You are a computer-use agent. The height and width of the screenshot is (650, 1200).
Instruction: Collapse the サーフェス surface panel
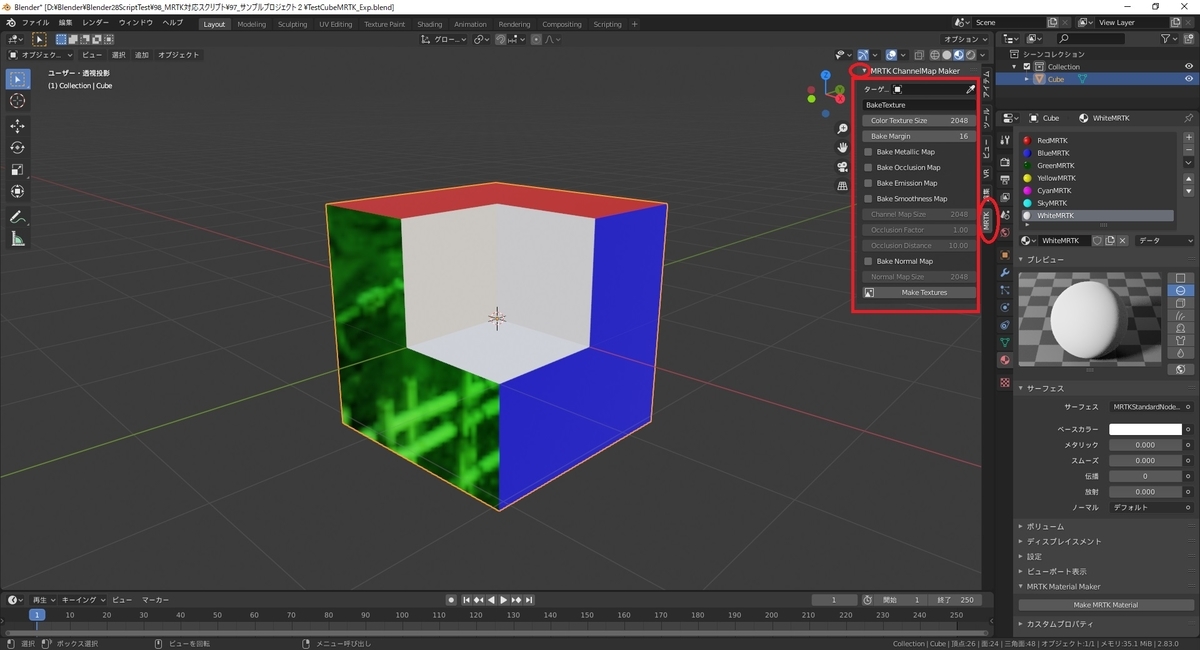click(x=1021, y=388)
